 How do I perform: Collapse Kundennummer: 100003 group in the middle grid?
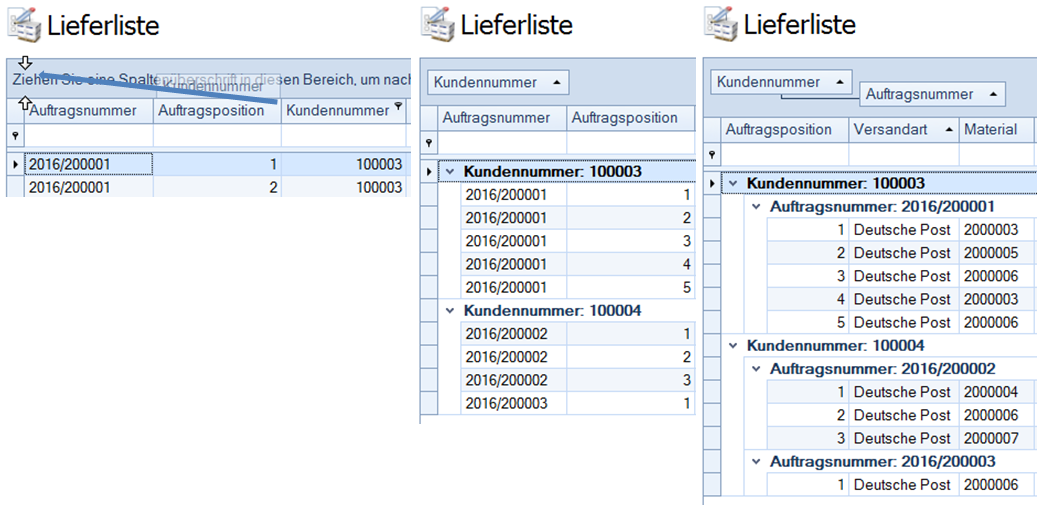[450, 172]
